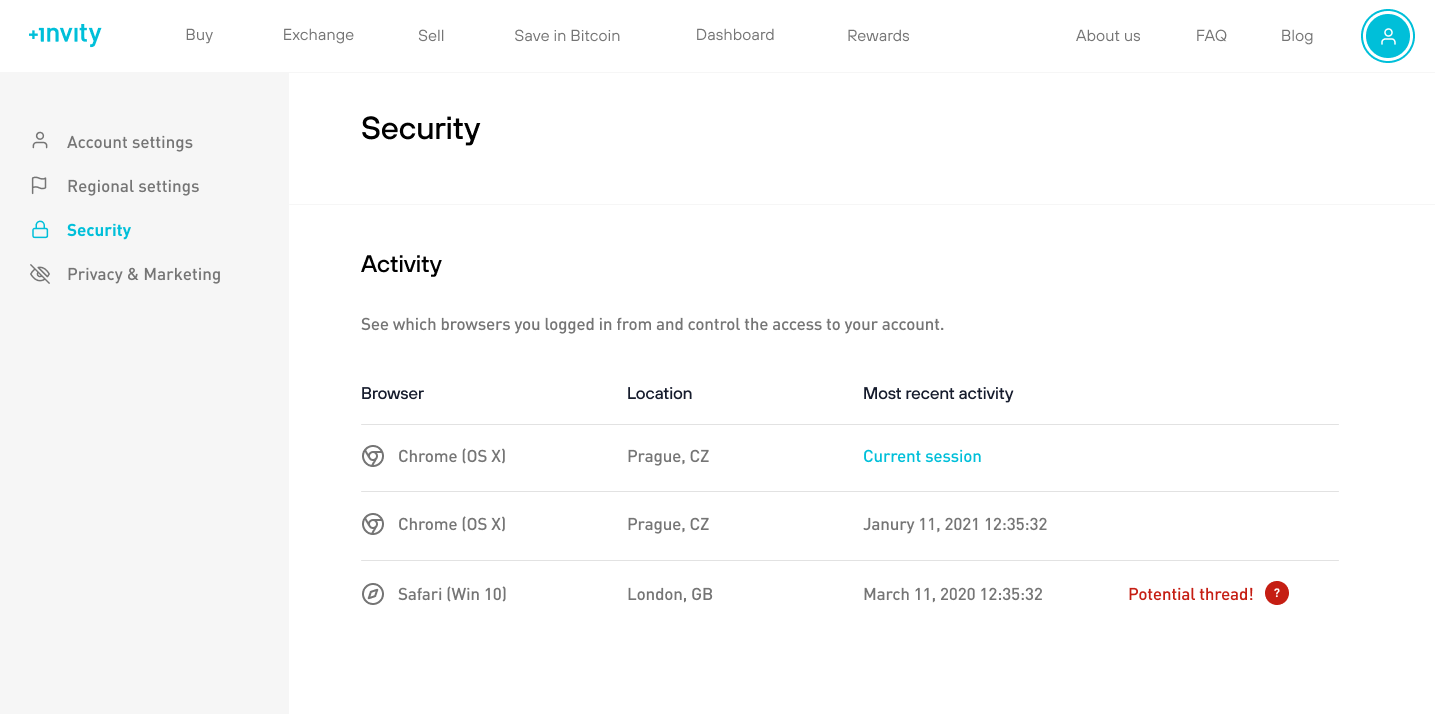Navigate to the Rewards section
The height and width of the screenshot is (714, 1435).
click(877, 35)
